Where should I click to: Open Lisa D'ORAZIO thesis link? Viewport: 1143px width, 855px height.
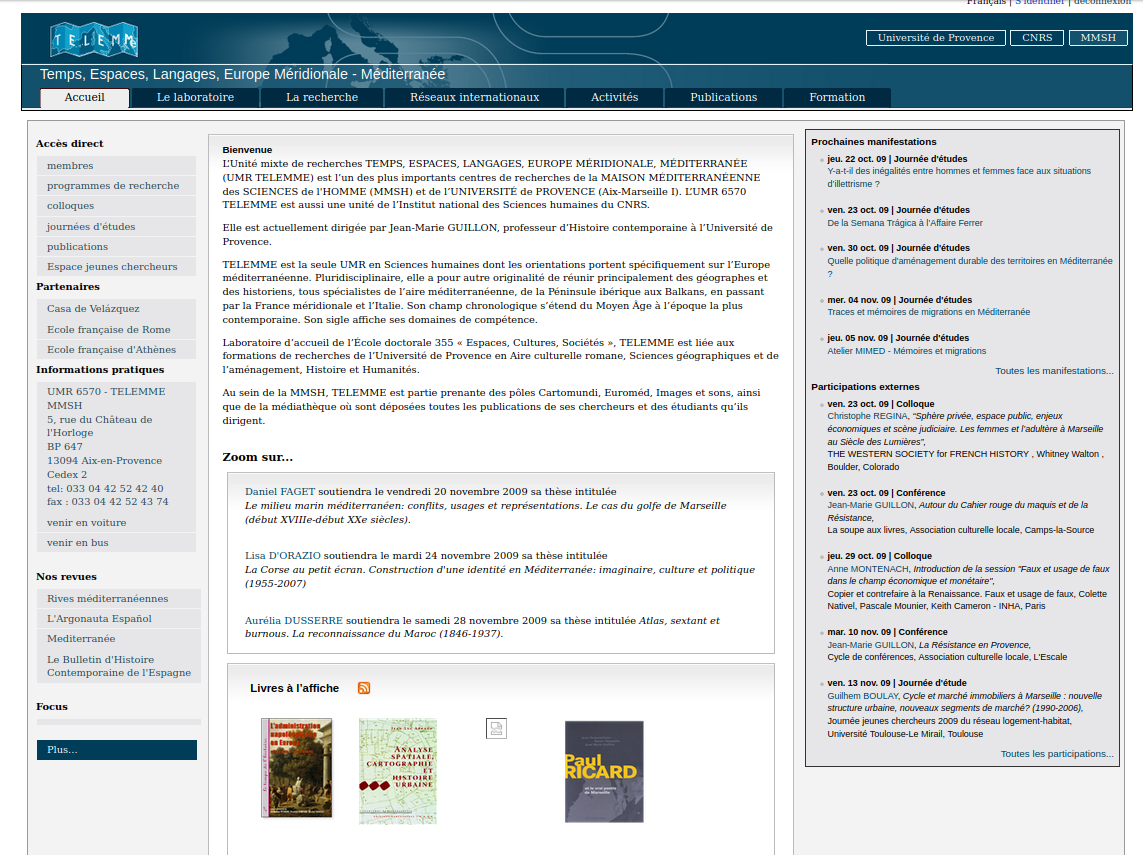(x=283, y=555)
